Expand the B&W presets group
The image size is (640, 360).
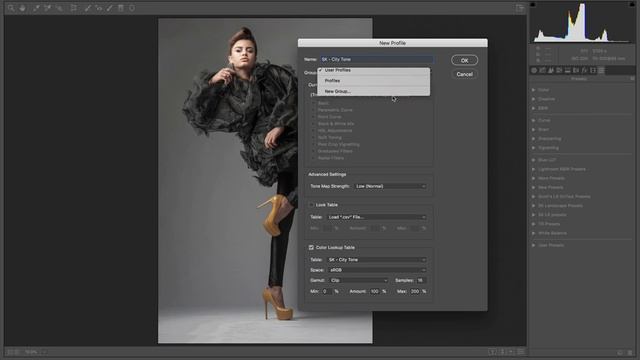[533, 108]
